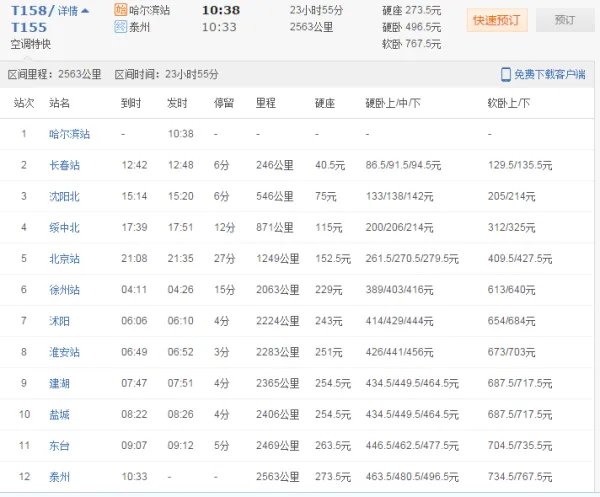
Task: Click the phone icon for client download
Action: (x=506, y=75)
